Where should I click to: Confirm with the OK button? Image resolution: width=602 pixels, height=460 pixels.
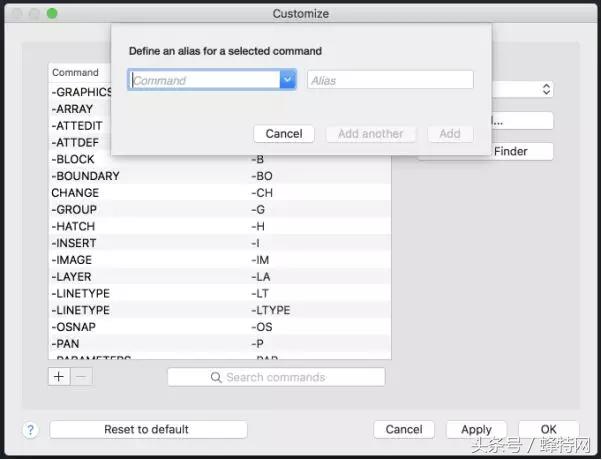point(549,429)
